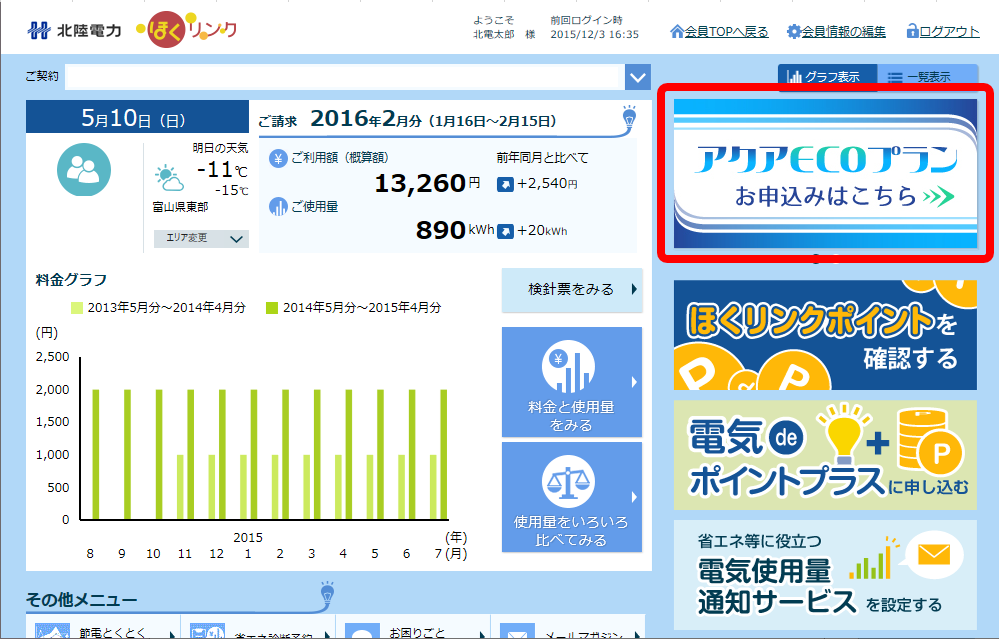Click the balance scale icon
The width and height of the screenshot is (999, 639).
[x=568, y=482]
